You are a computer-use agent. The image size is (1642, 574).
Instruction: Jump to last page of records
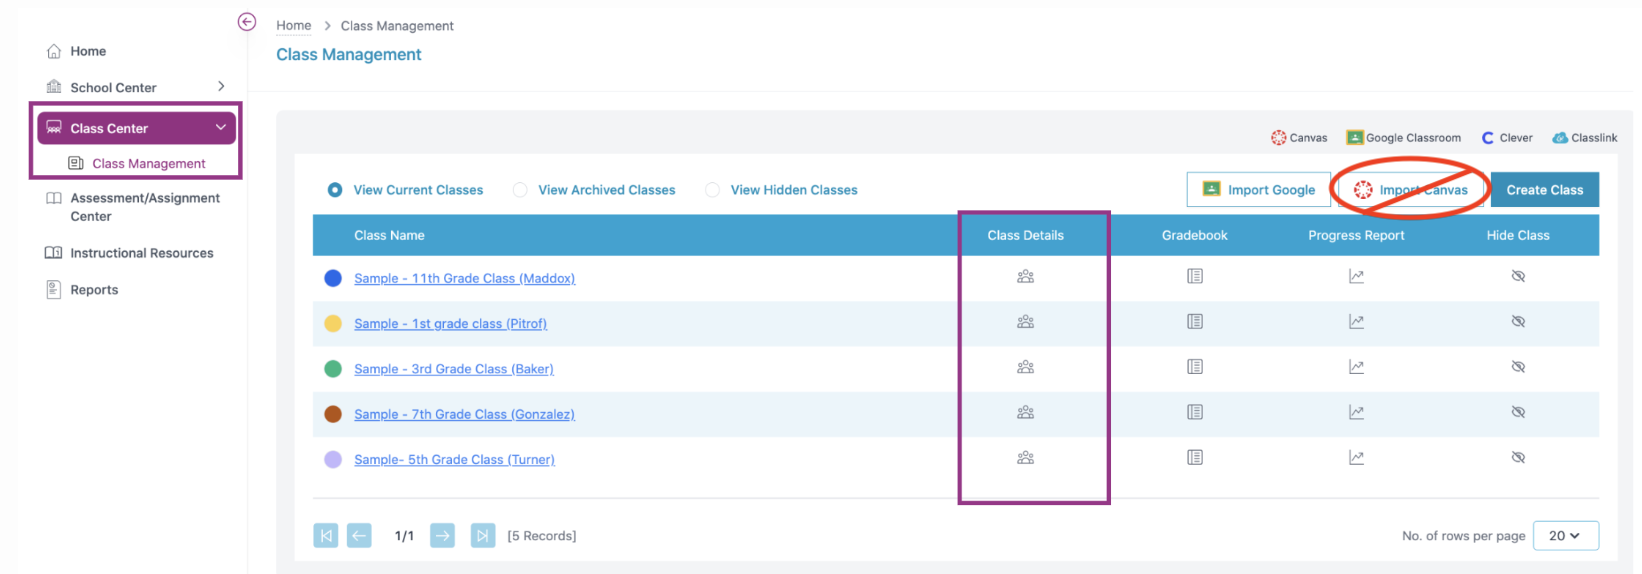point(482,536)
